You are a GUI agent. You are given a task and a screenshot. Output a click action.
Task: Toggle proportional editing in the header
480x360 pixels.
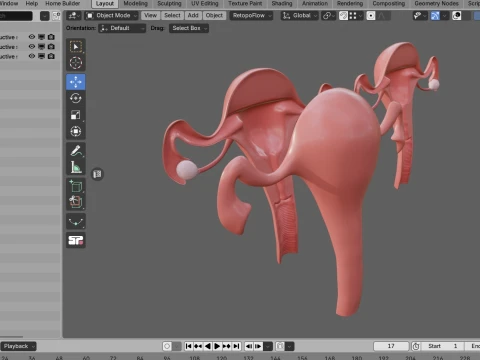pyautogui.click(x=371, y=16)
